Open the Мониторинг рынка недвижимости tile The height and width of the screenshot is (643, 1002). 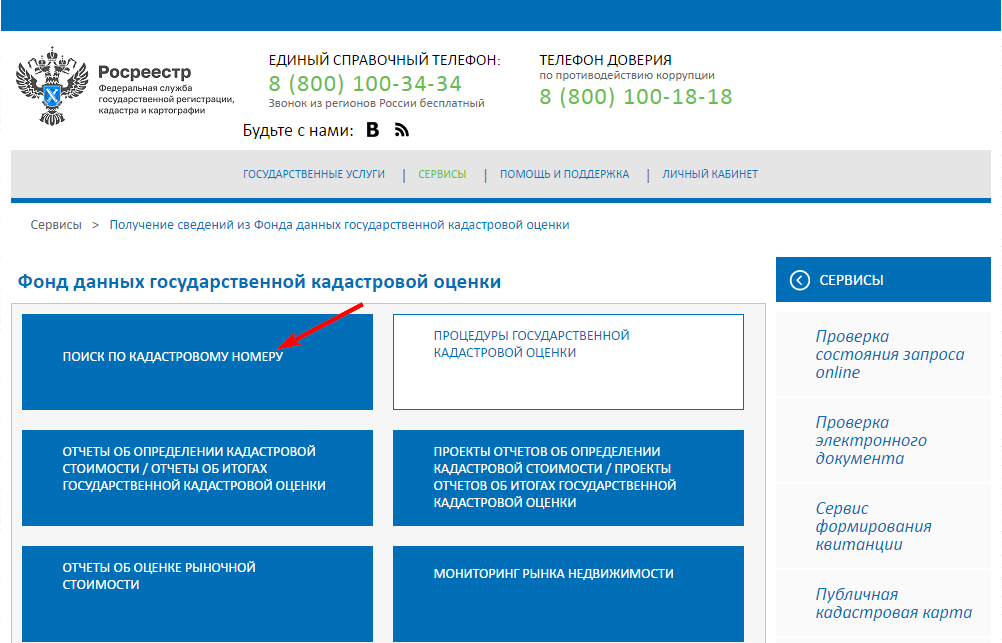pos(568,594)
